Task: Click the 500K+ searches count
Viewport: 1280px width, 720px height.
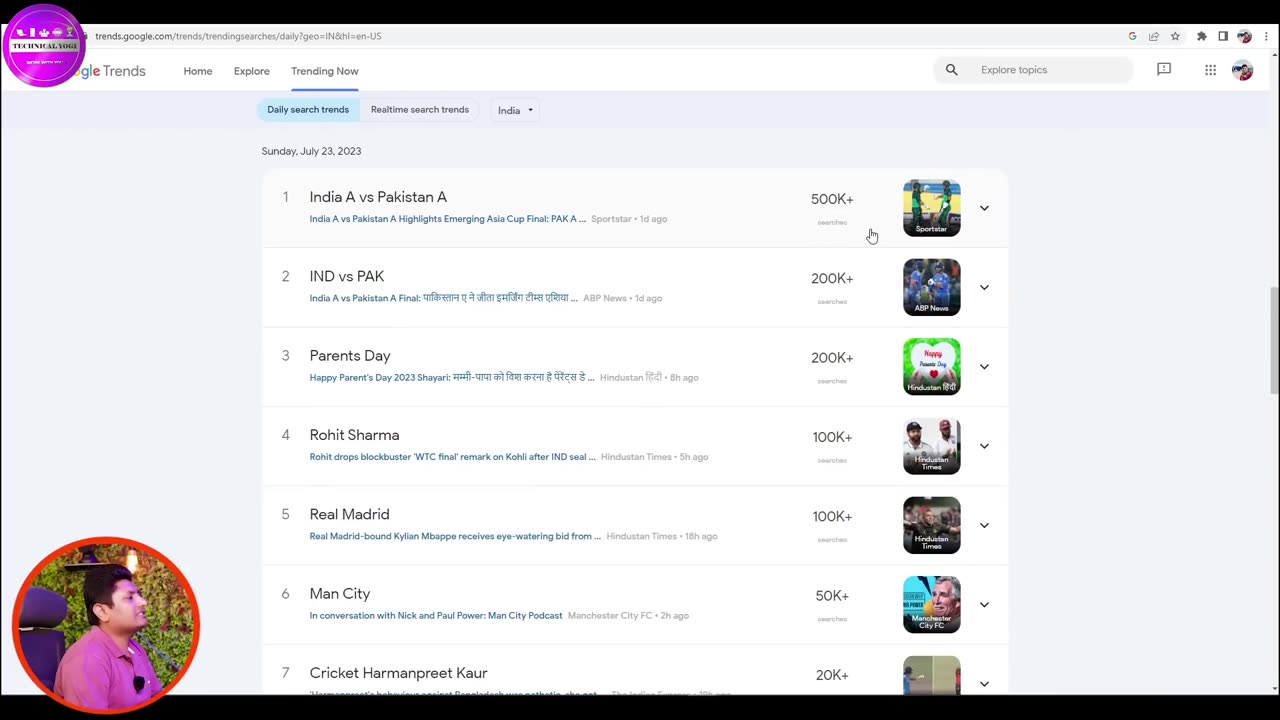Action: (832, 200)
